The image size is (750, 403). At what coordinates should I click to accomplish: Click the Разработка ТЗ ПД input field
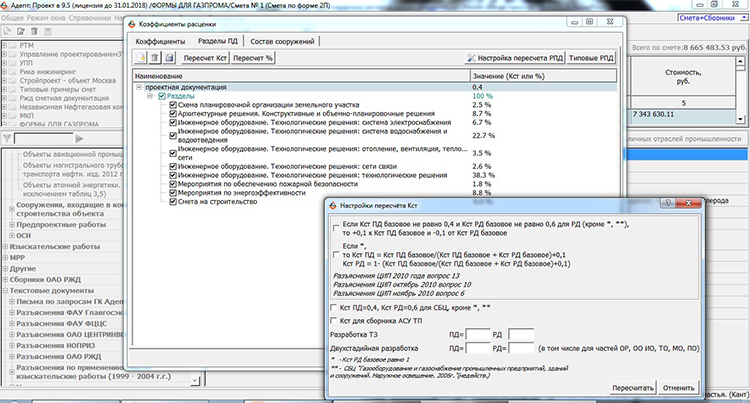coord(479,333)
